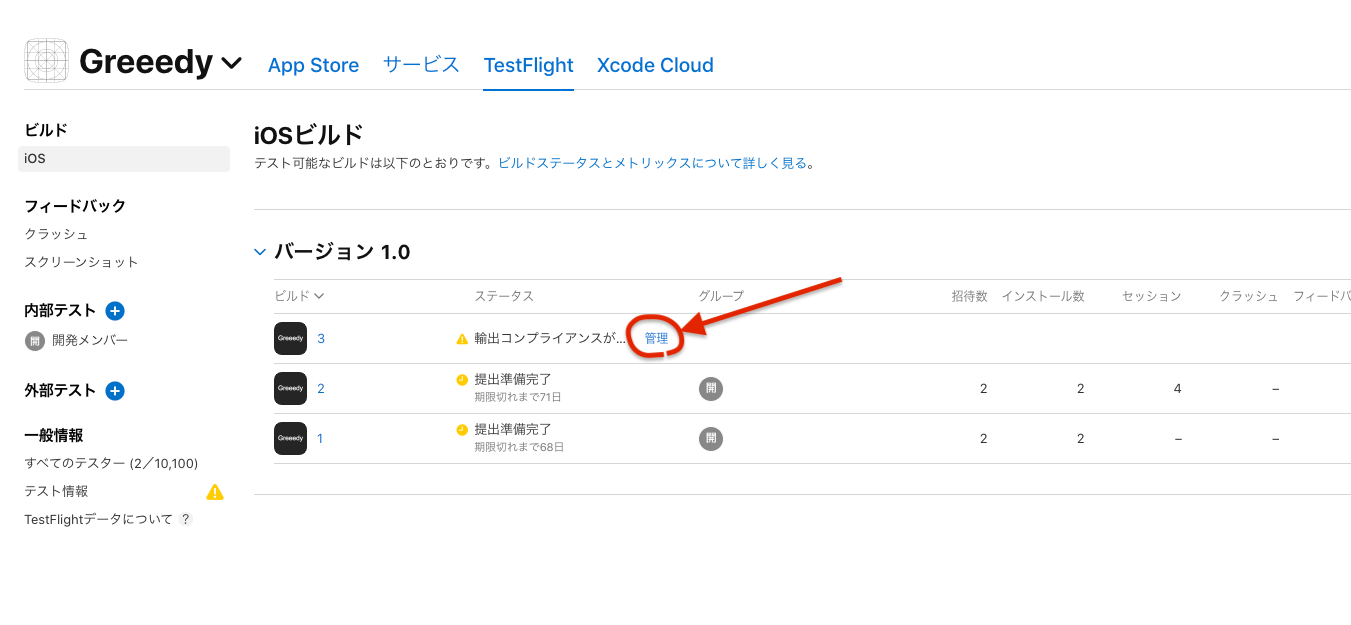Collapse the バージョン 1.0 section
This screenshot has height=625, width=1351.
(x=260, y=253)
